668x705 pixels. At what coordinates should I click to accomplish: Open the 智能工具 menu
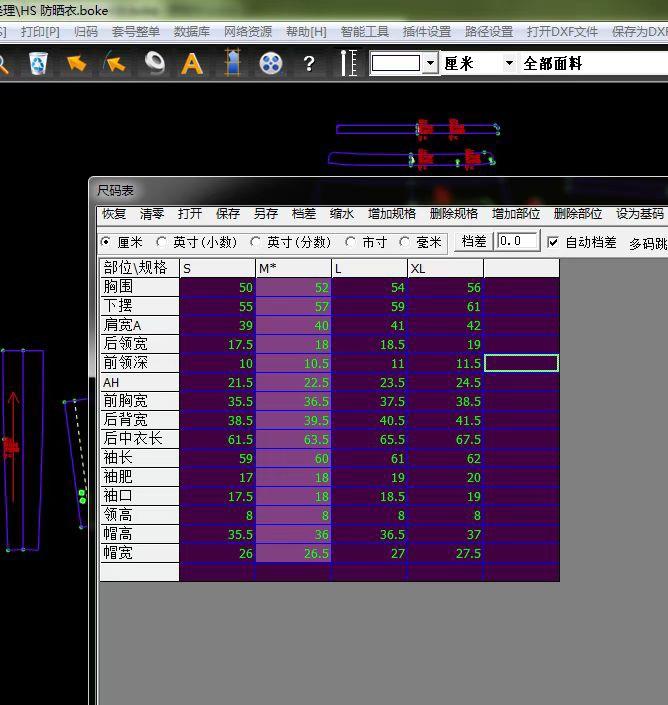click(x=365, y=32)
